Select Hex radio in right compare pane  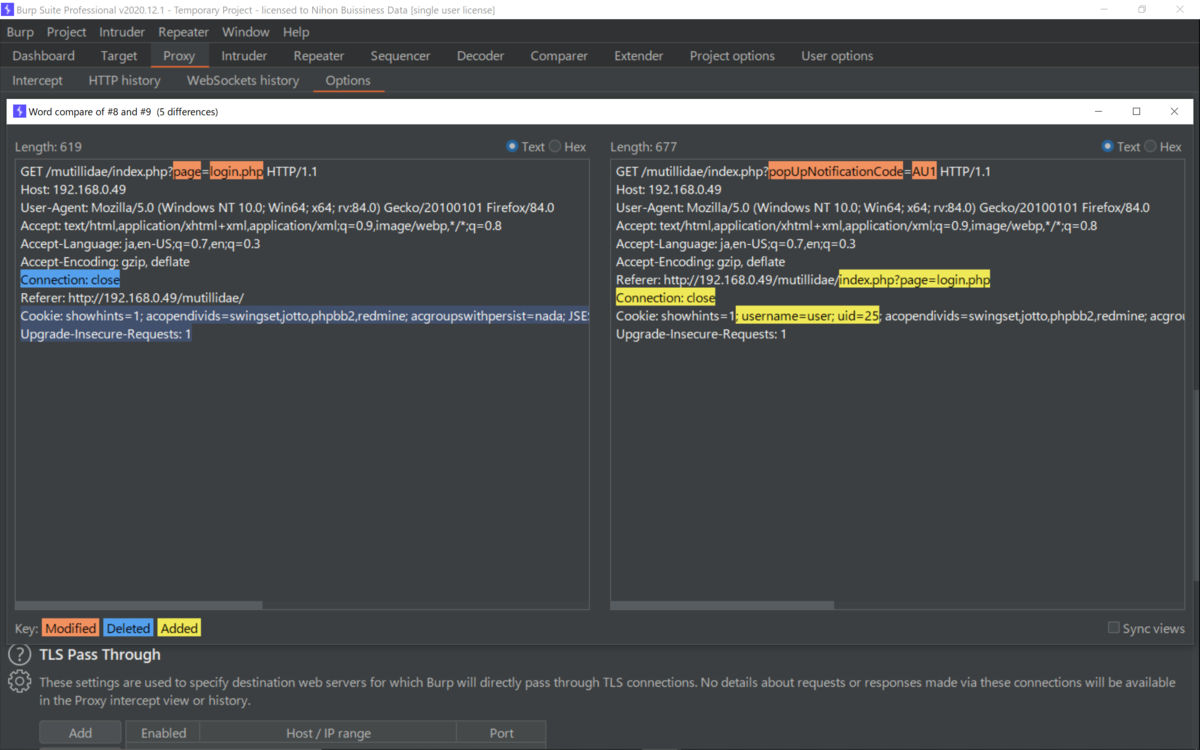(x=1150, y=146)
